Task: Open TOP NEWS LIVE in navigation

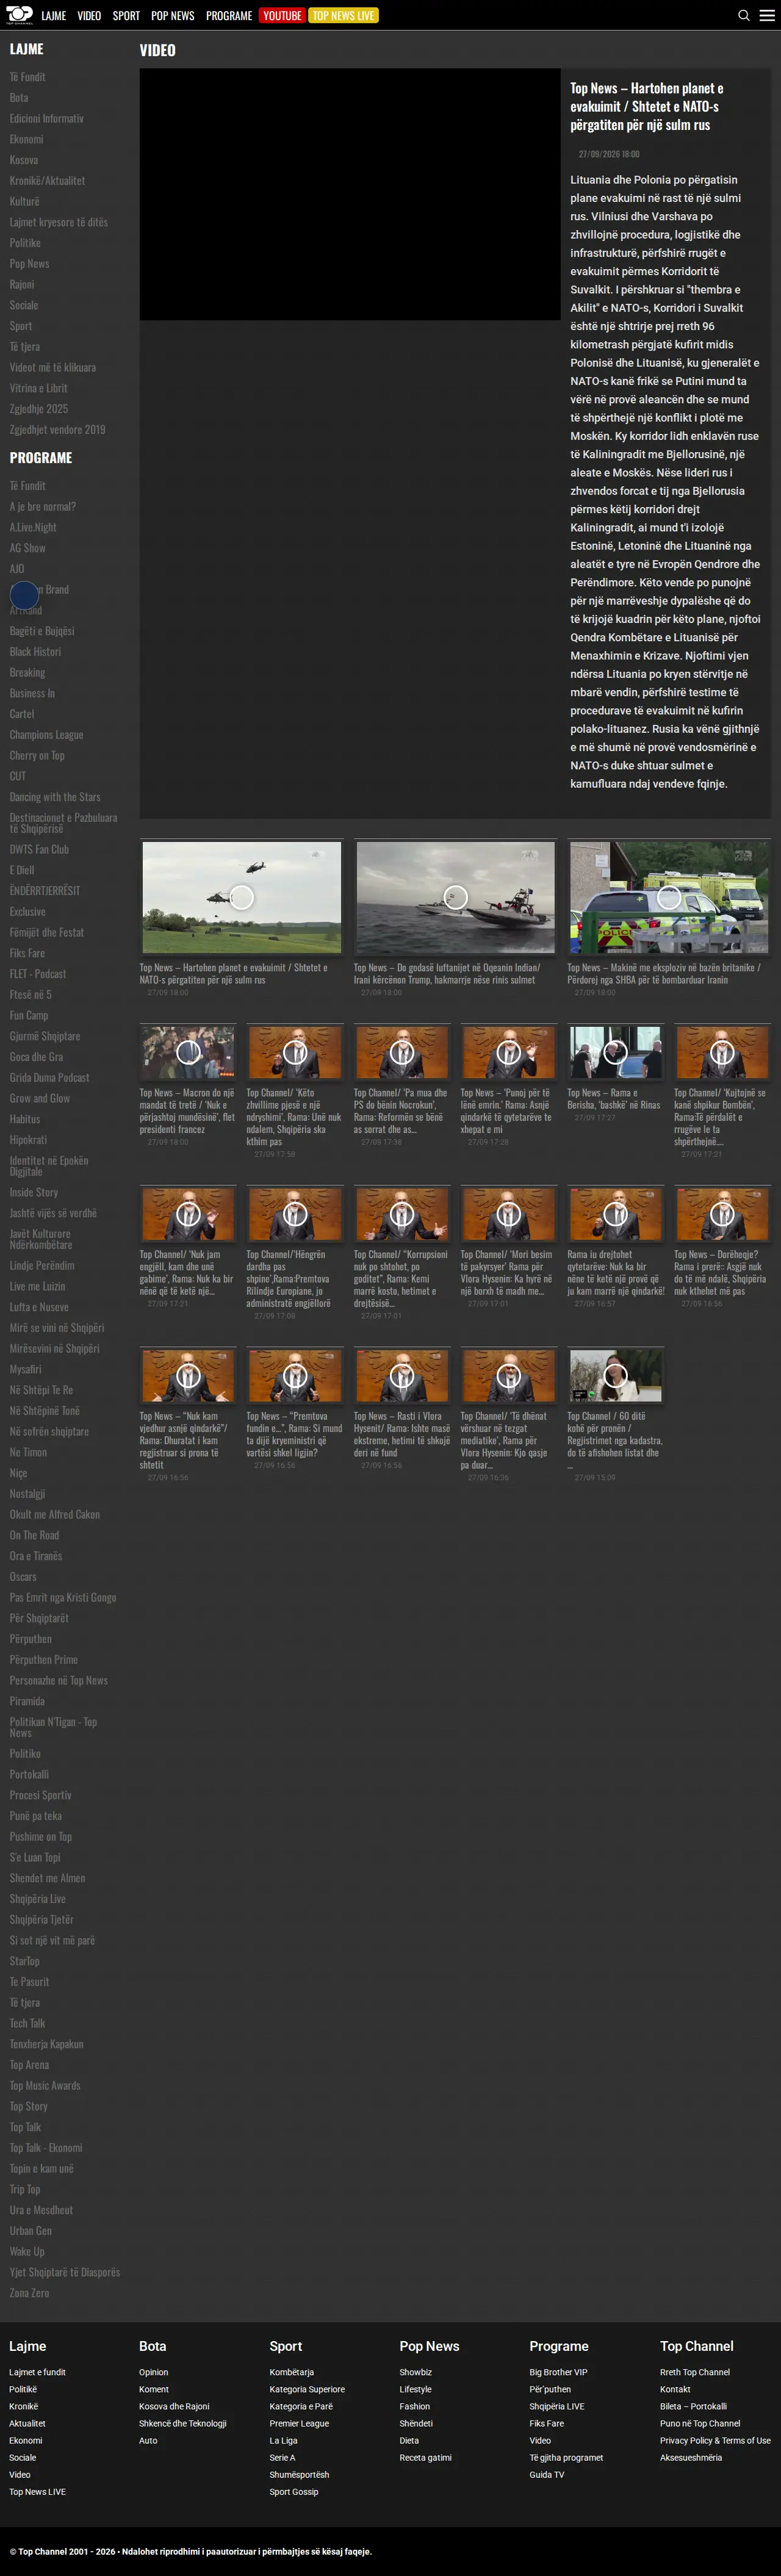Action: tap(343, 15)
